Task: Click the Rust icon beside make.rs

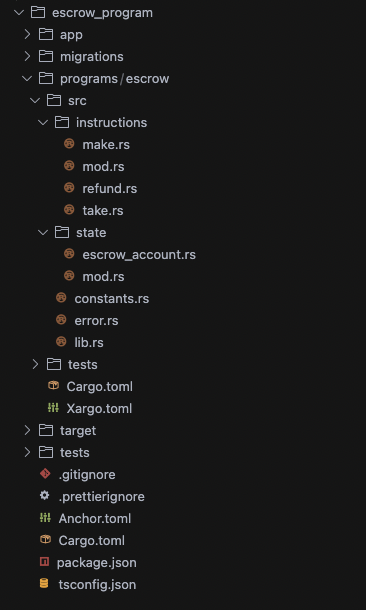Action: click(69, 144)
